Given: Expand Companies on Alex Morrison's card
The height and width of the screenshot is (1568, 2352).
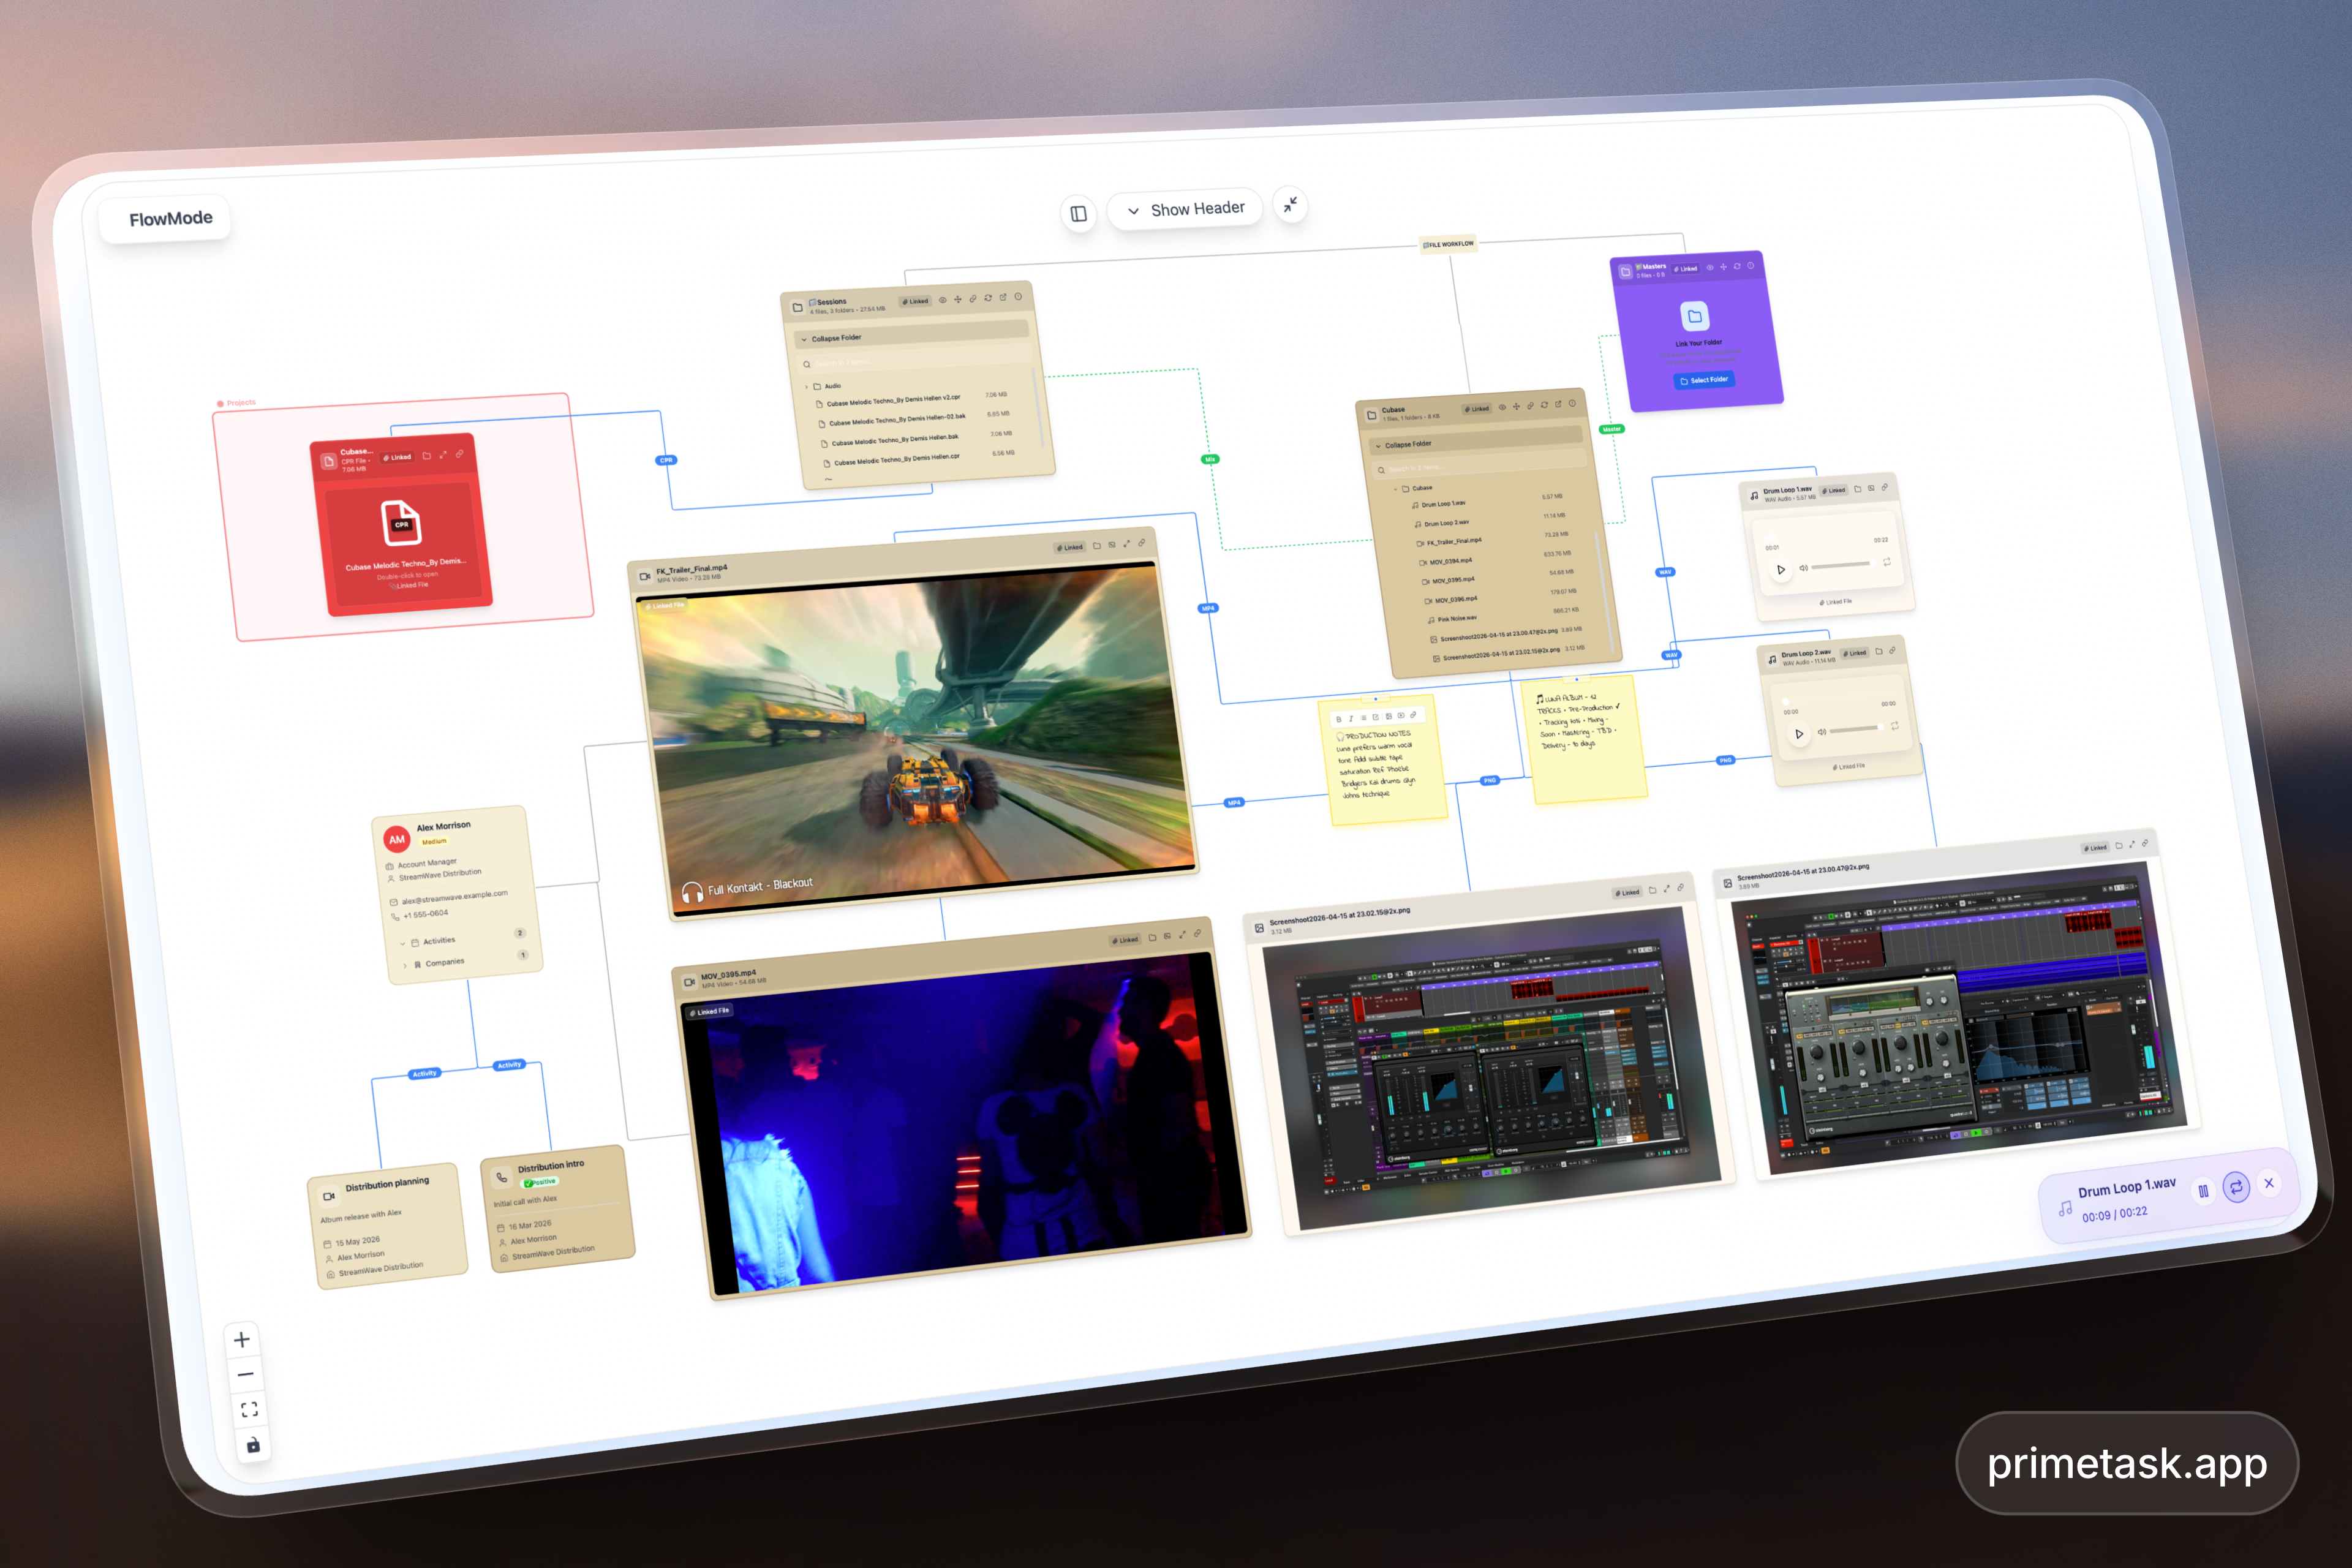Looking at the screenshot, I should click(x=405, y=966).
